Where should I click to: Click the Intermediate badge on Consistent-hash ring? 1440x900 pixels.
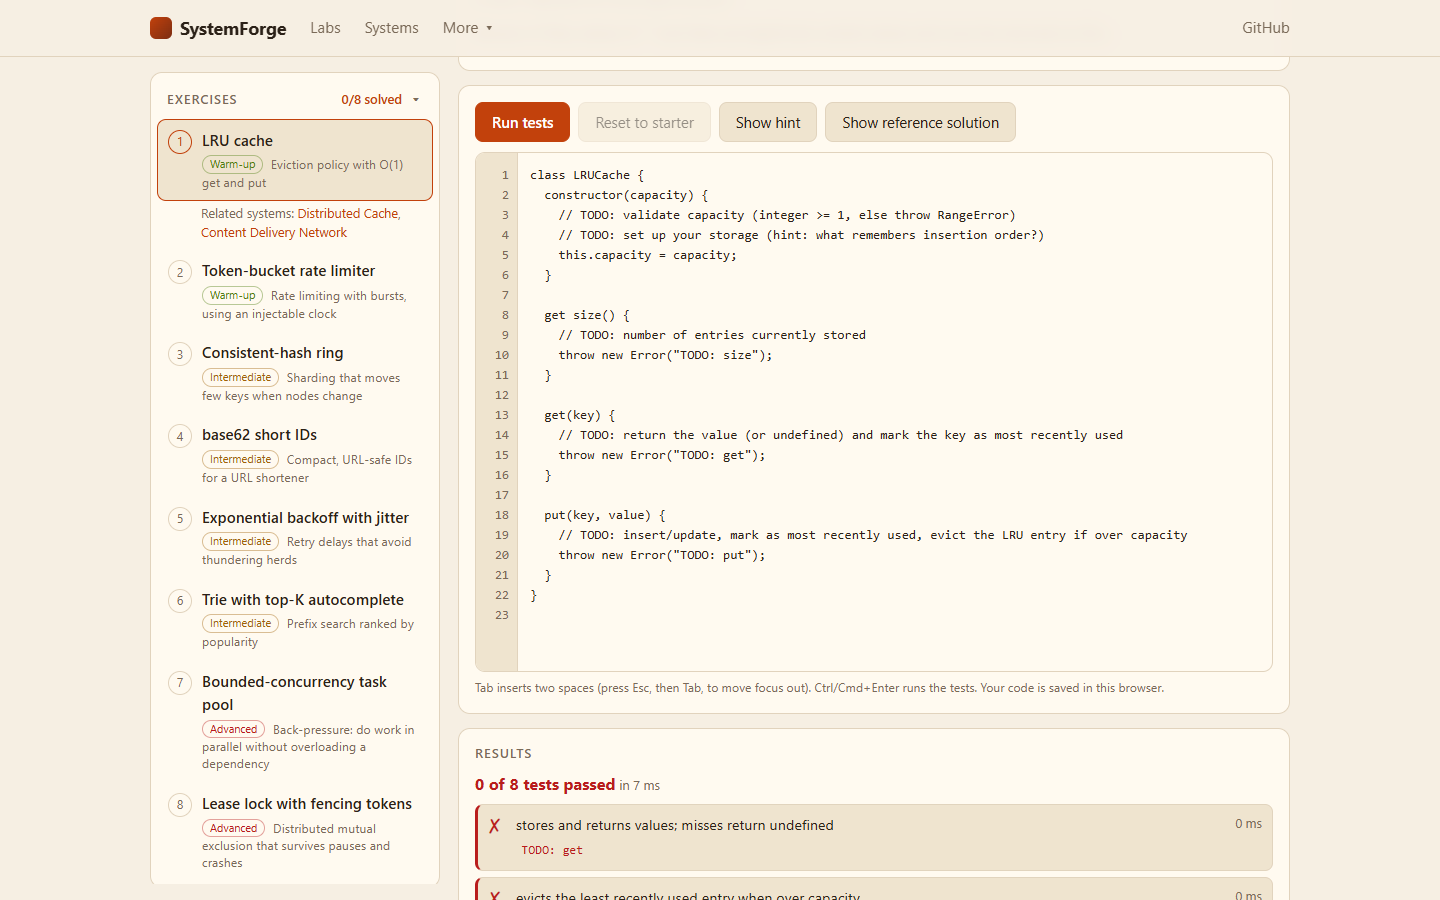[240, 377]
